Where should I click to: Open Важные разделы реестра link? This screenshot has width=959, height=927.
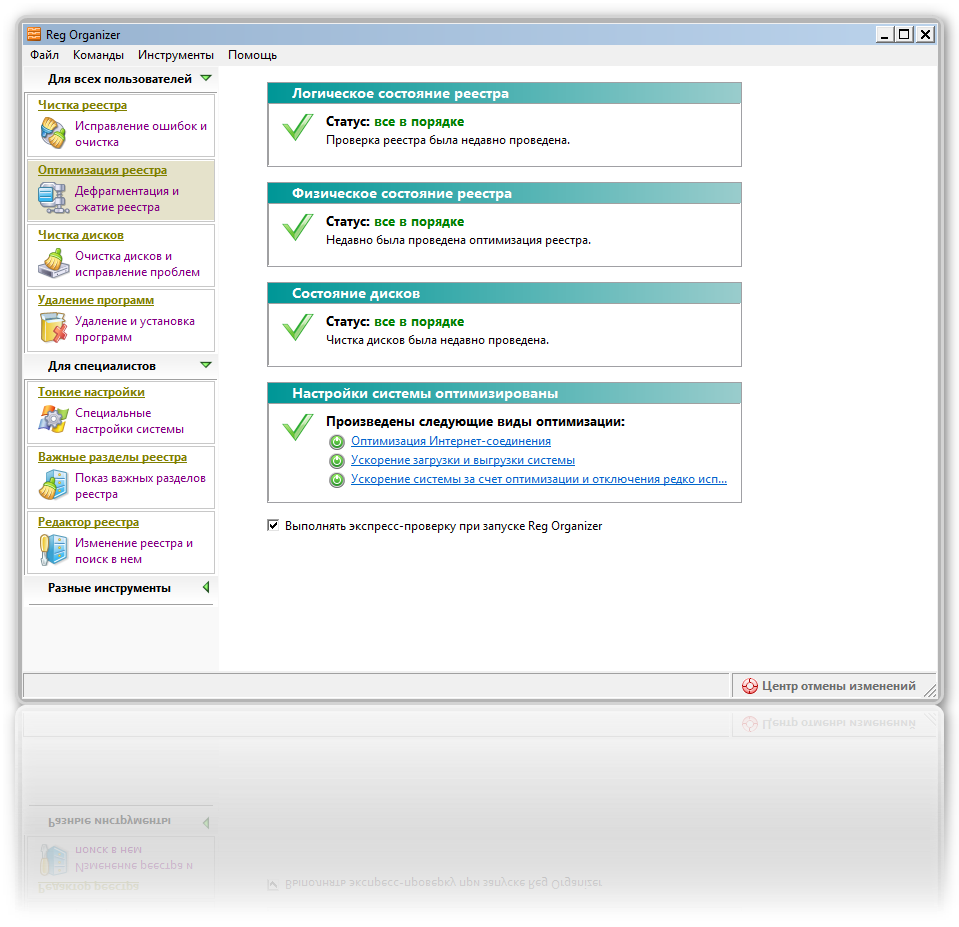pos(113,457)
